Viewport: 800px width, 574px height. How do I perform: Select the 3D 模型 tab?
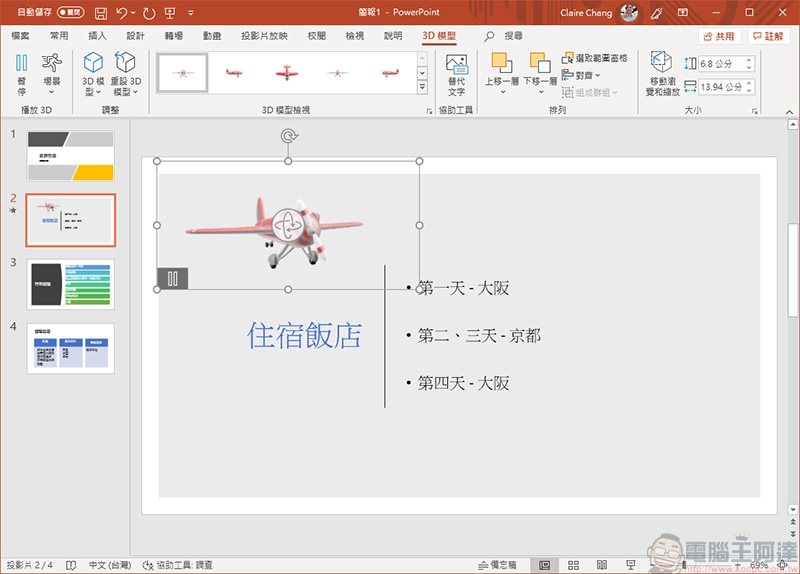439,36
